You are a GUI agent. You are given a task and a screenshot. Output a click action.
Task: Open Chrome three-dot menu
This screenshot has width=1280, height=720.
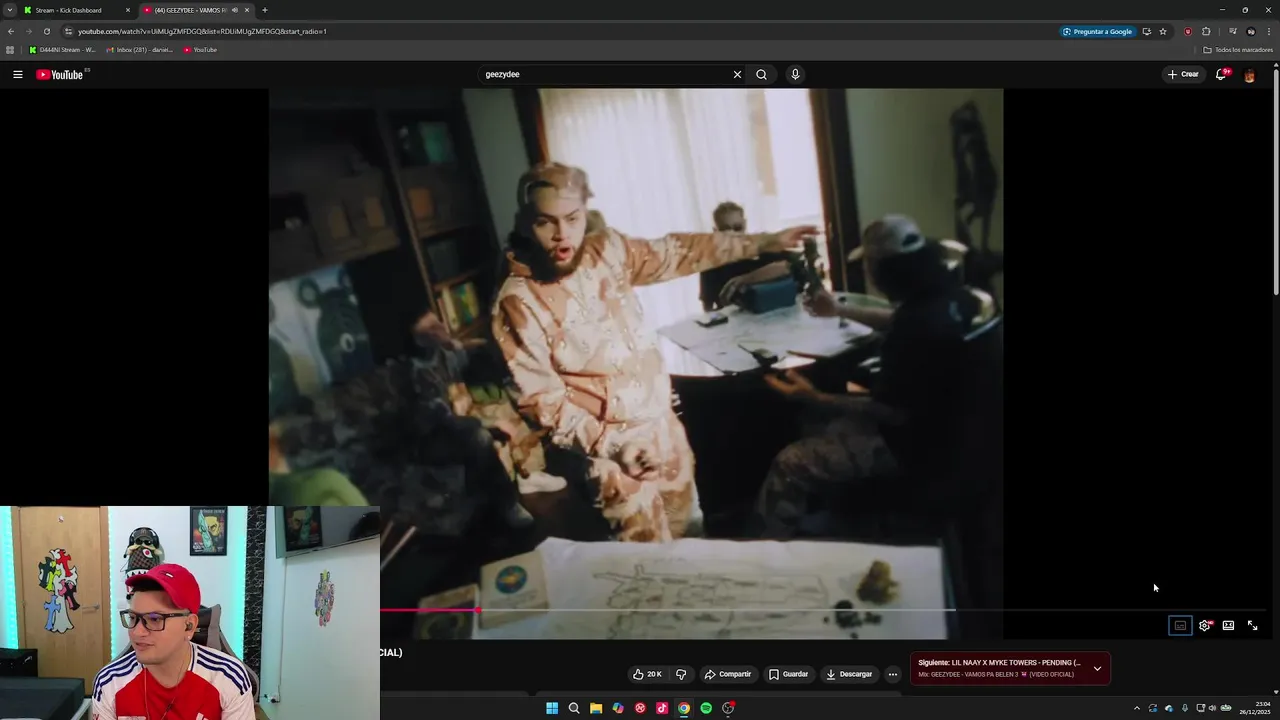click(x=1268, y=31)
